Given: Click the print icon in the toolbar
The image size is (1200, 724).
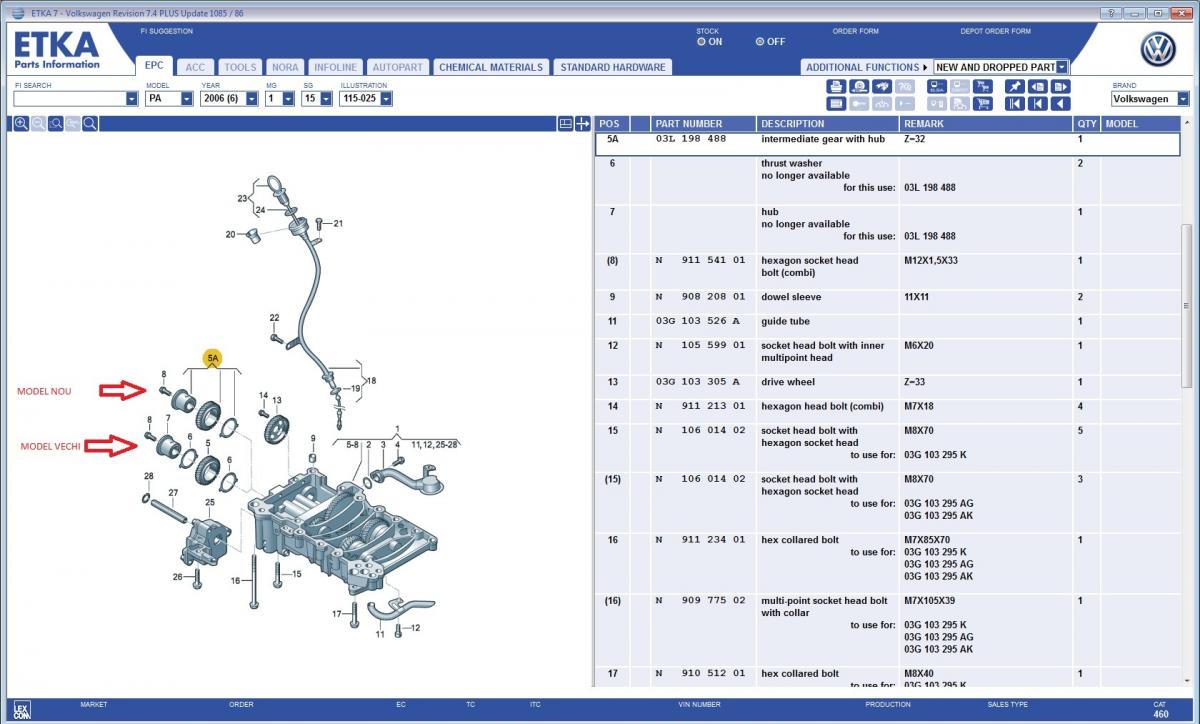Looking at the screenshot, I should coord(836,86).
